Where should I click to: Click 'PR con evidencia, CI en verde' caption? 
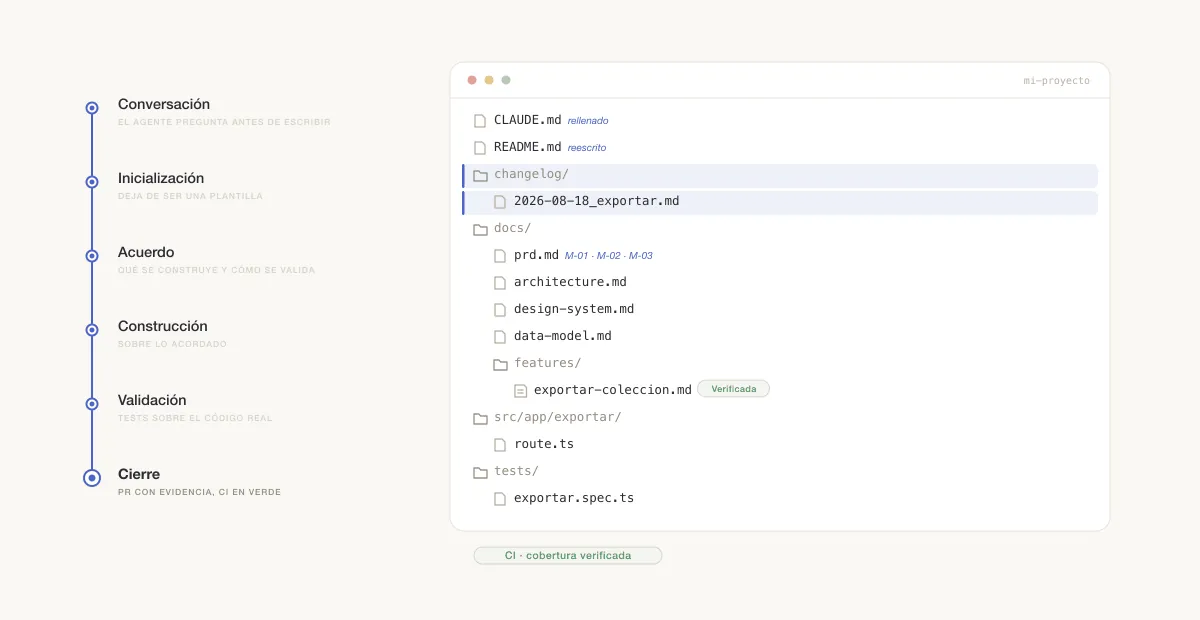(199, 492)
